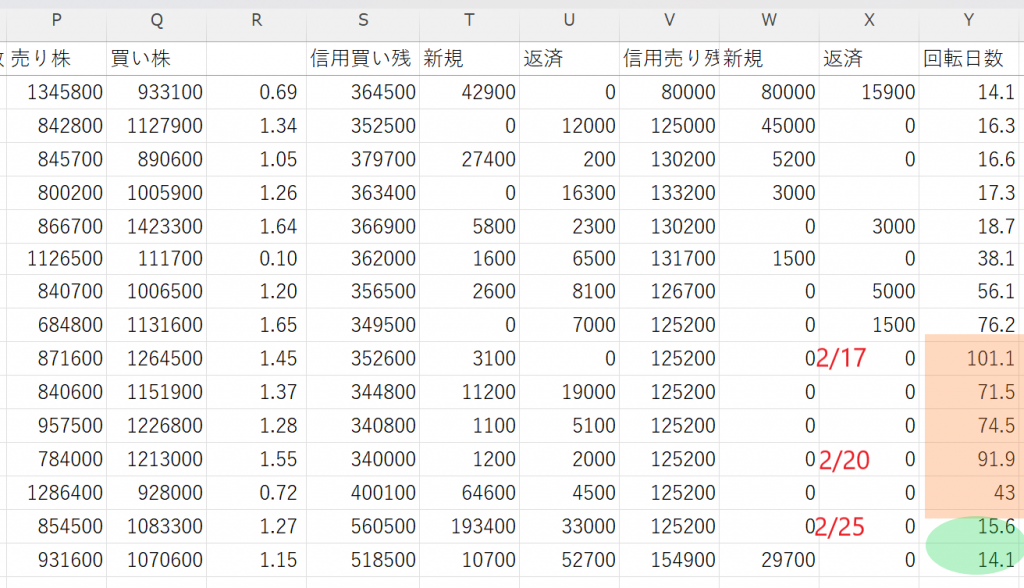
Task: Click the cell containing 560500
Action: [363, 526]
